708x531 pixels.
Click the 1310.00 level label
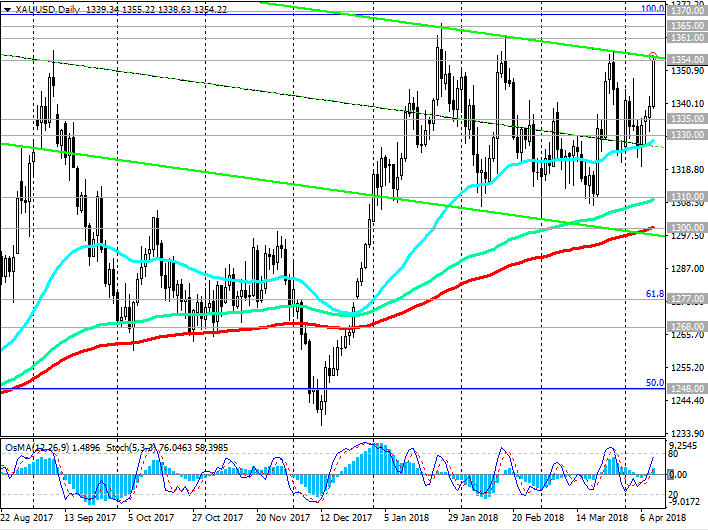pyautogui.click(x=687, y=196)
